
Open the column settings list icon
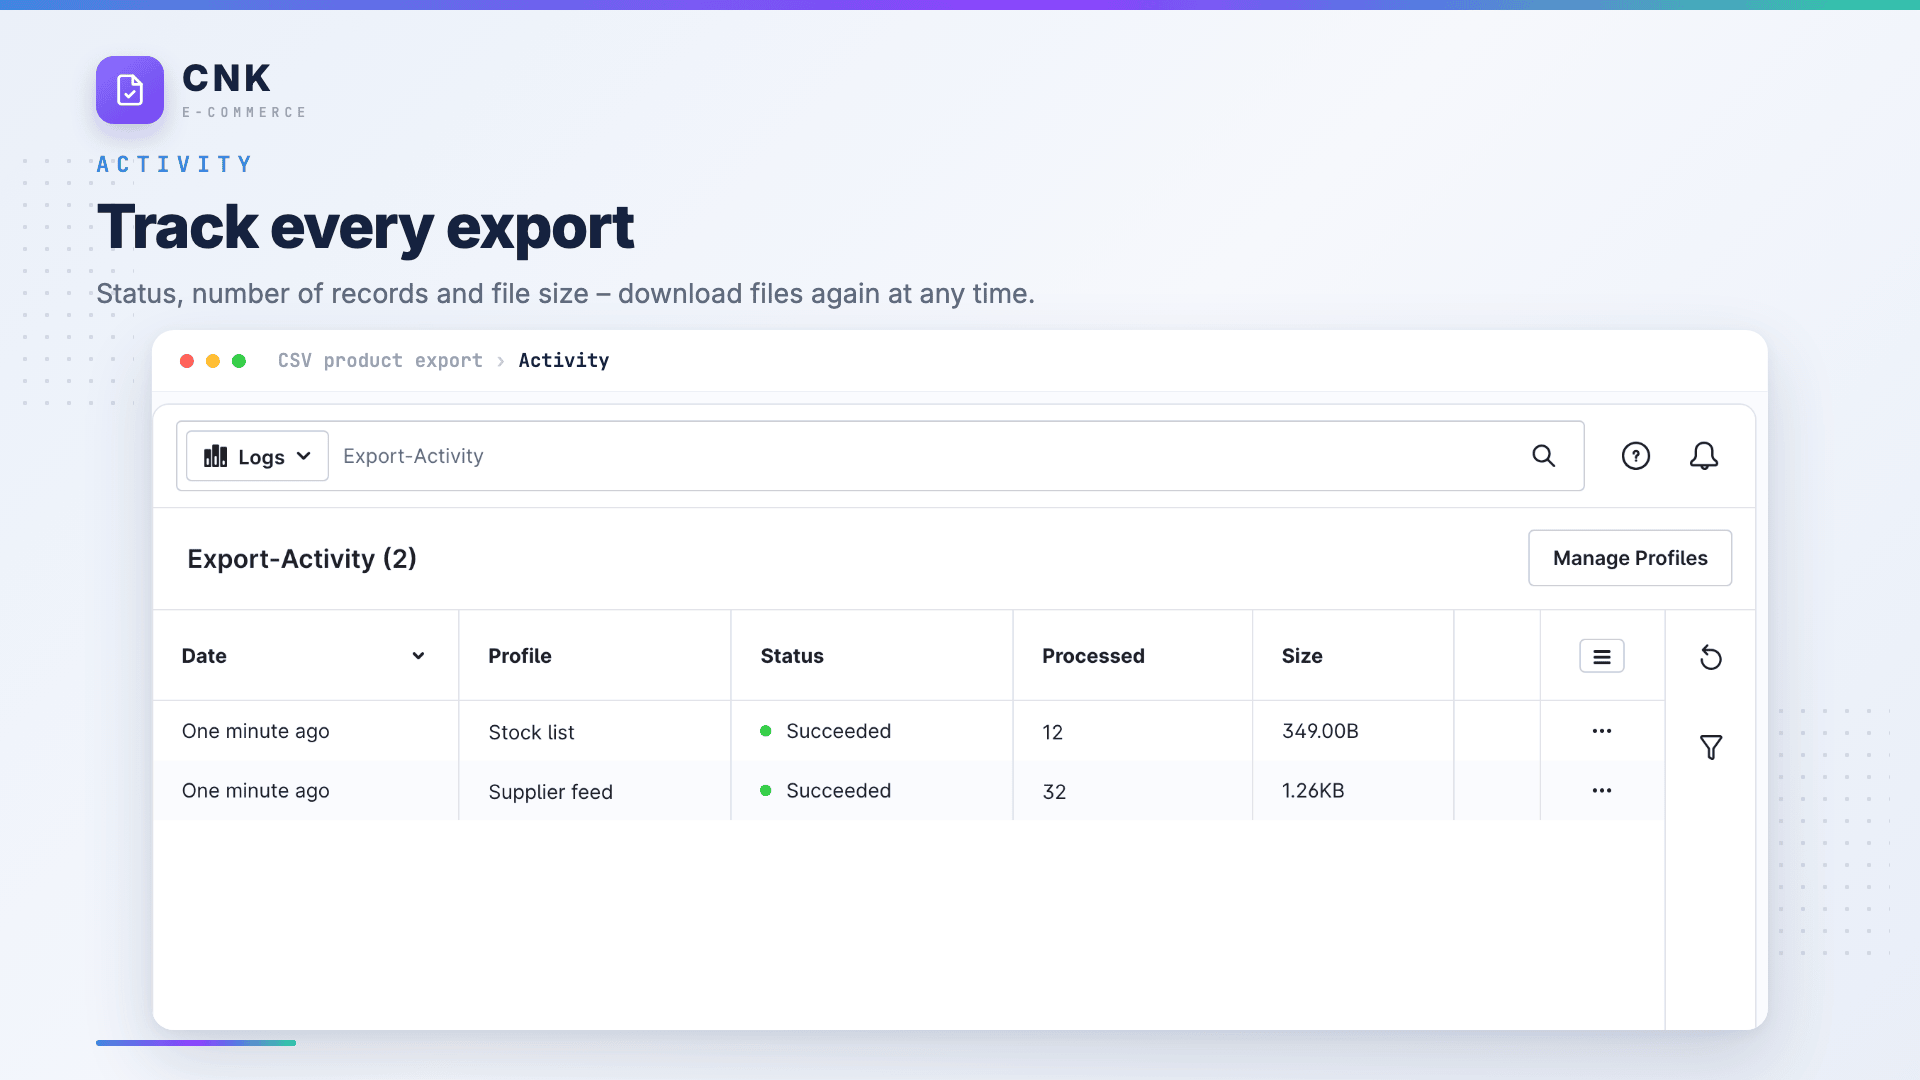[1601, 657]
